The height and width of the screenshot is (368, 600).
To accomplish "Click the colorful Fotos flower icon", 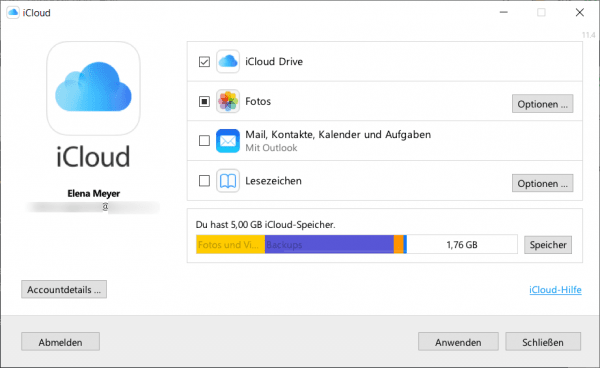I will pos(228,101).
